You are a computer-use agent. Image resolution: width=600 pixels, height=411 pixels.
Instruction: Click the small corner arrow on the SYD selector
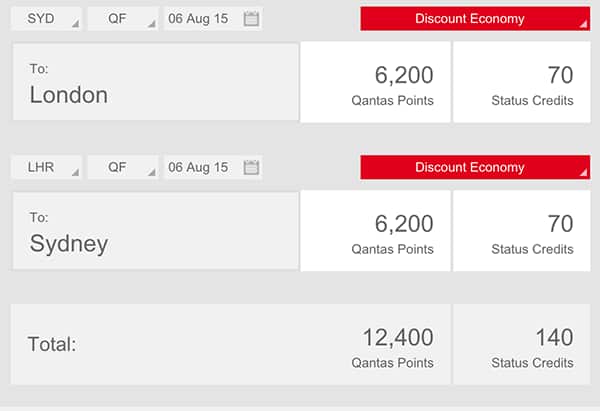75,25
